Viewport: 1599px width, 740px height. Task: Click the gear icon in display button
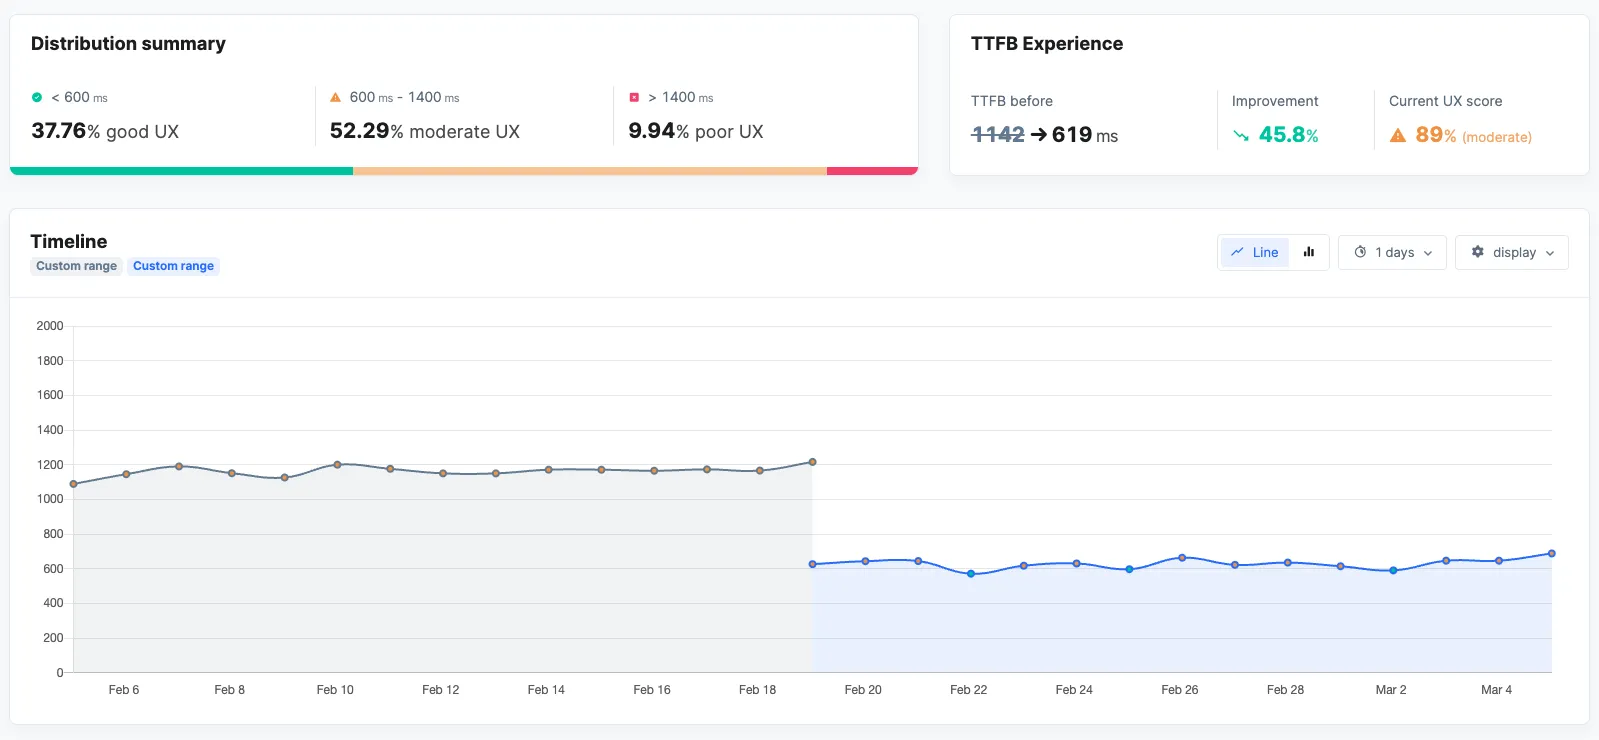click(x=1477, y=252)
